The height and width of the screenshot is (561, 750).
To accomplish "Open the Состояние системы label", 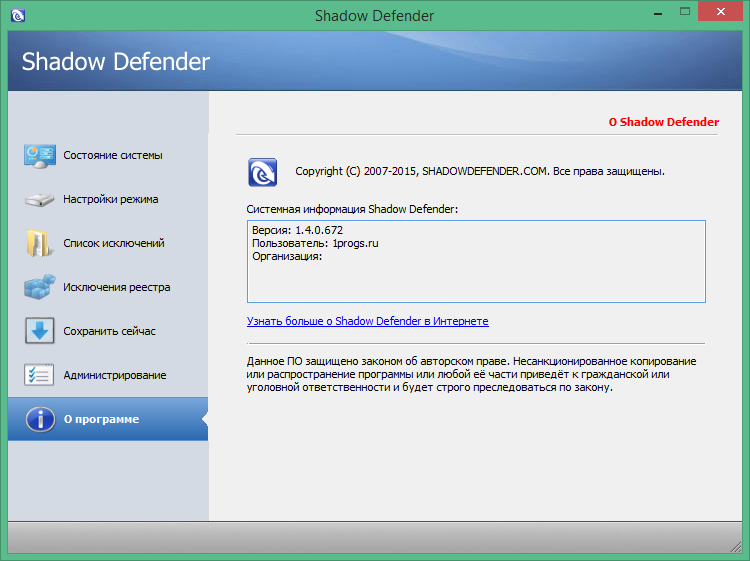I will point(113,155).
